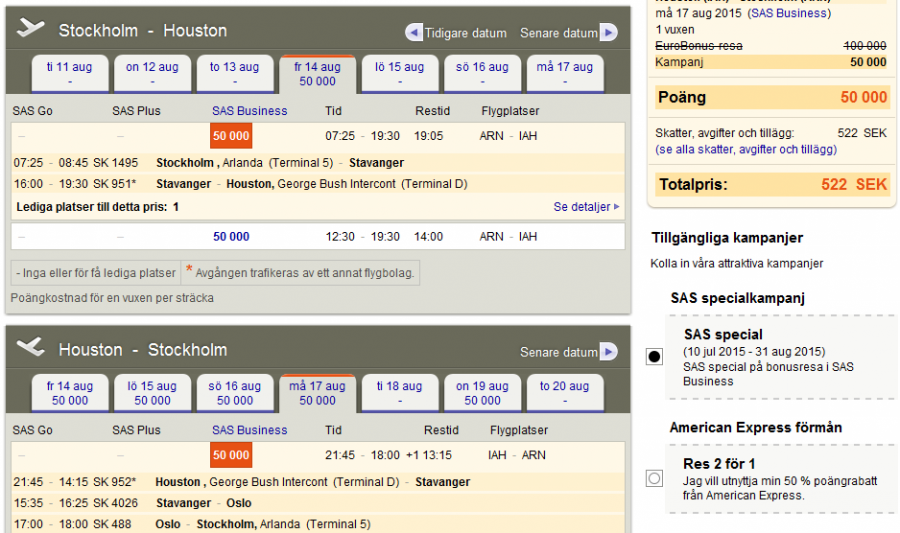
Task: Expand flight details via Se detaljer
Action: (586, 207)
